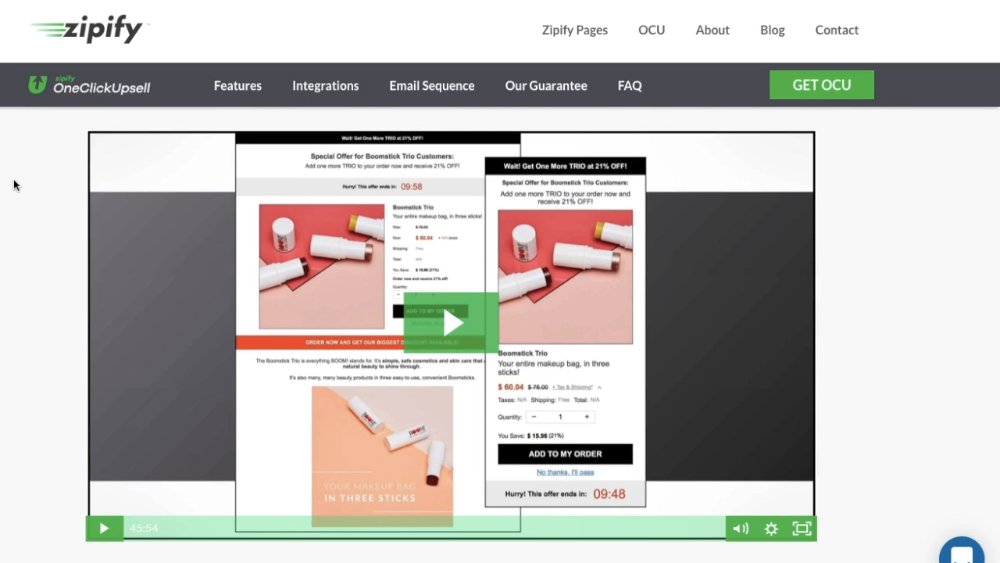The width and height of the screenshot is (1000, 563).
Task: Click the Zipify logo
Action: pyautogui.click(x=90, y=29)
